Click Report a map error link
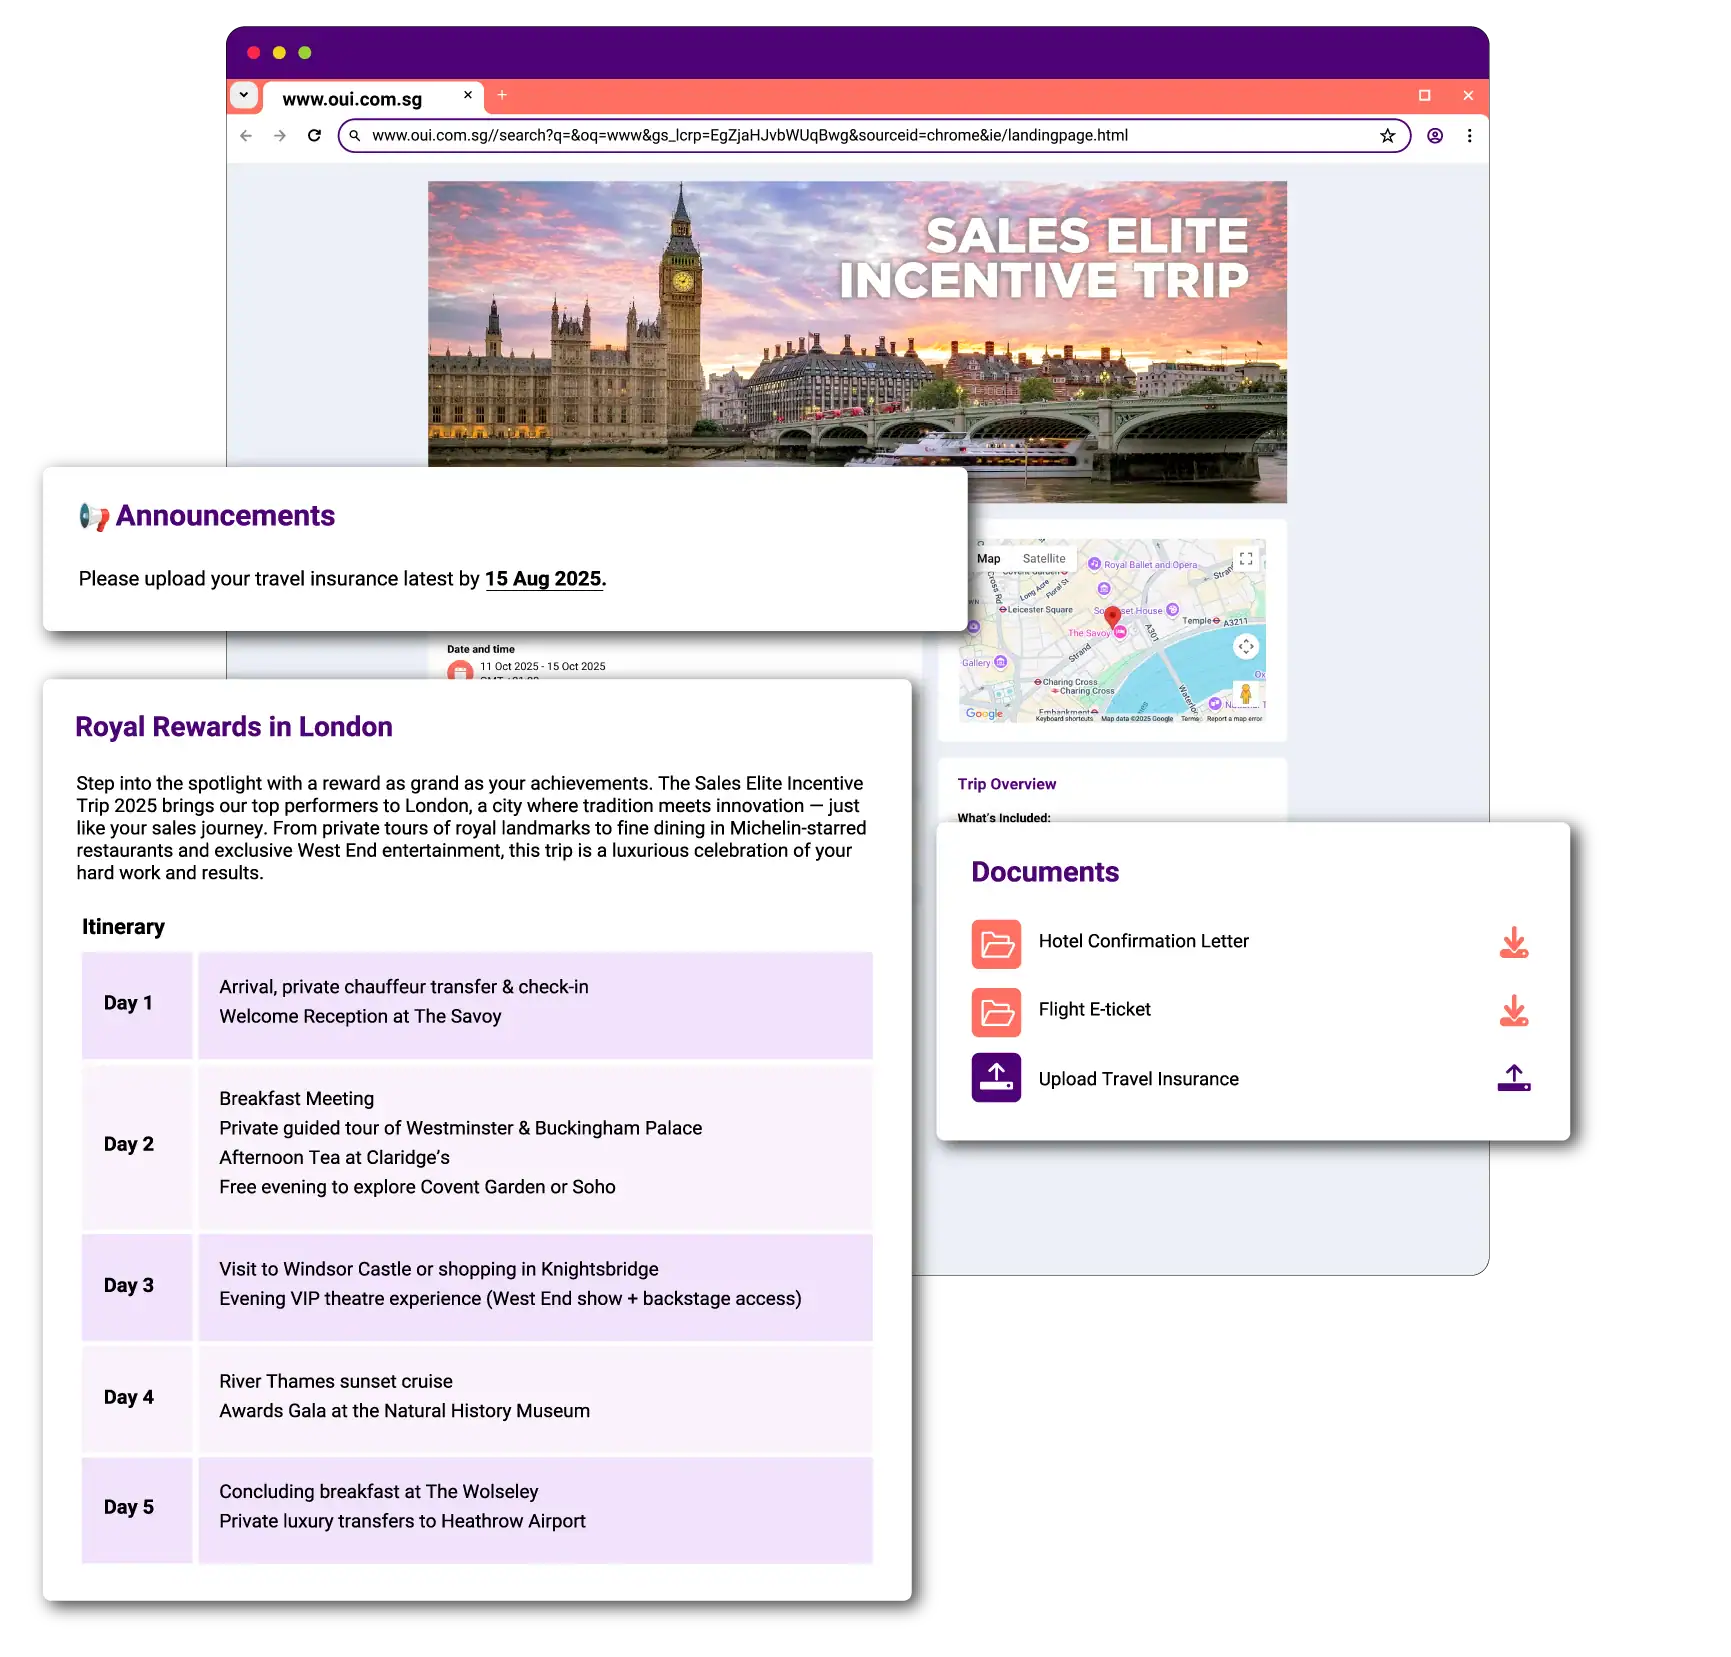Viewport: 1731px width, 1657px height. (x=1234, y=719)
